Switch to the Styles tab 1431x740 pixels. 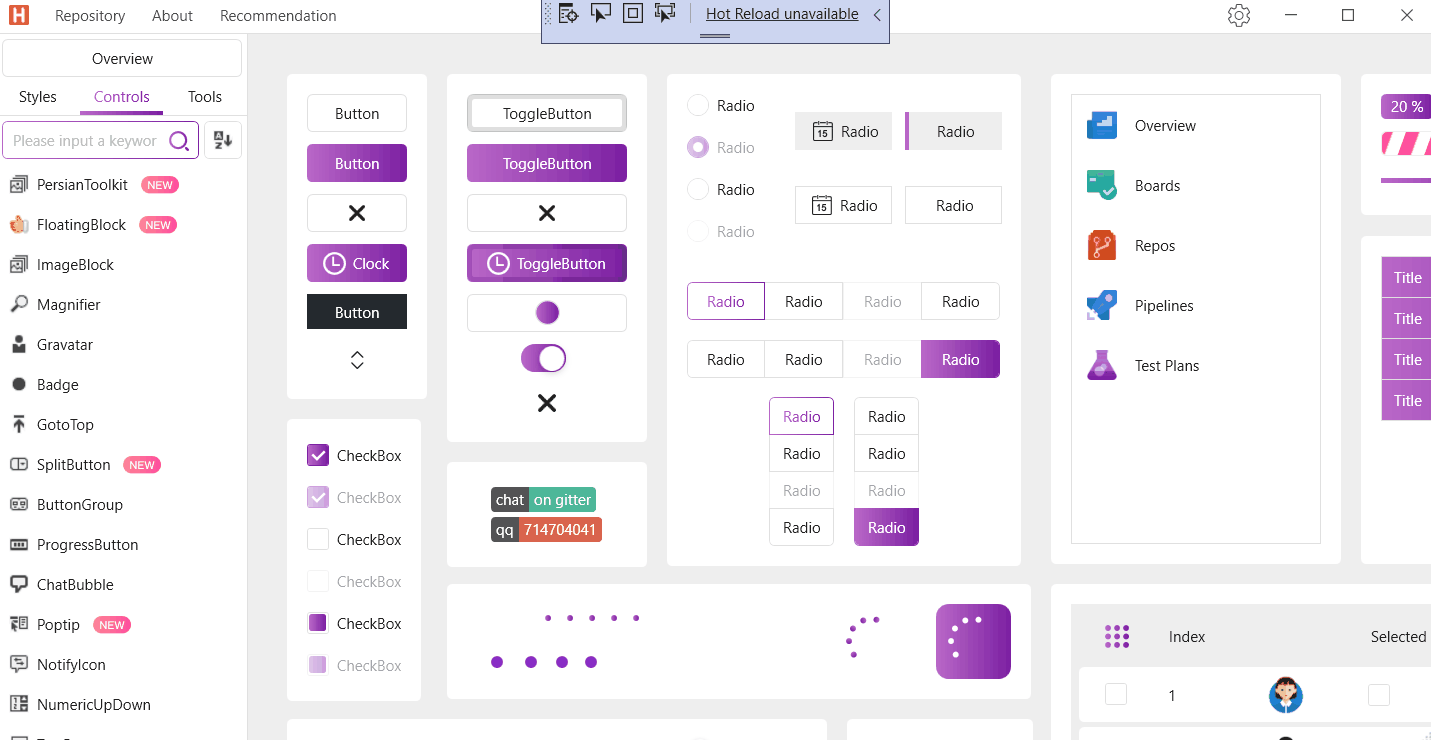coord(38,97)
